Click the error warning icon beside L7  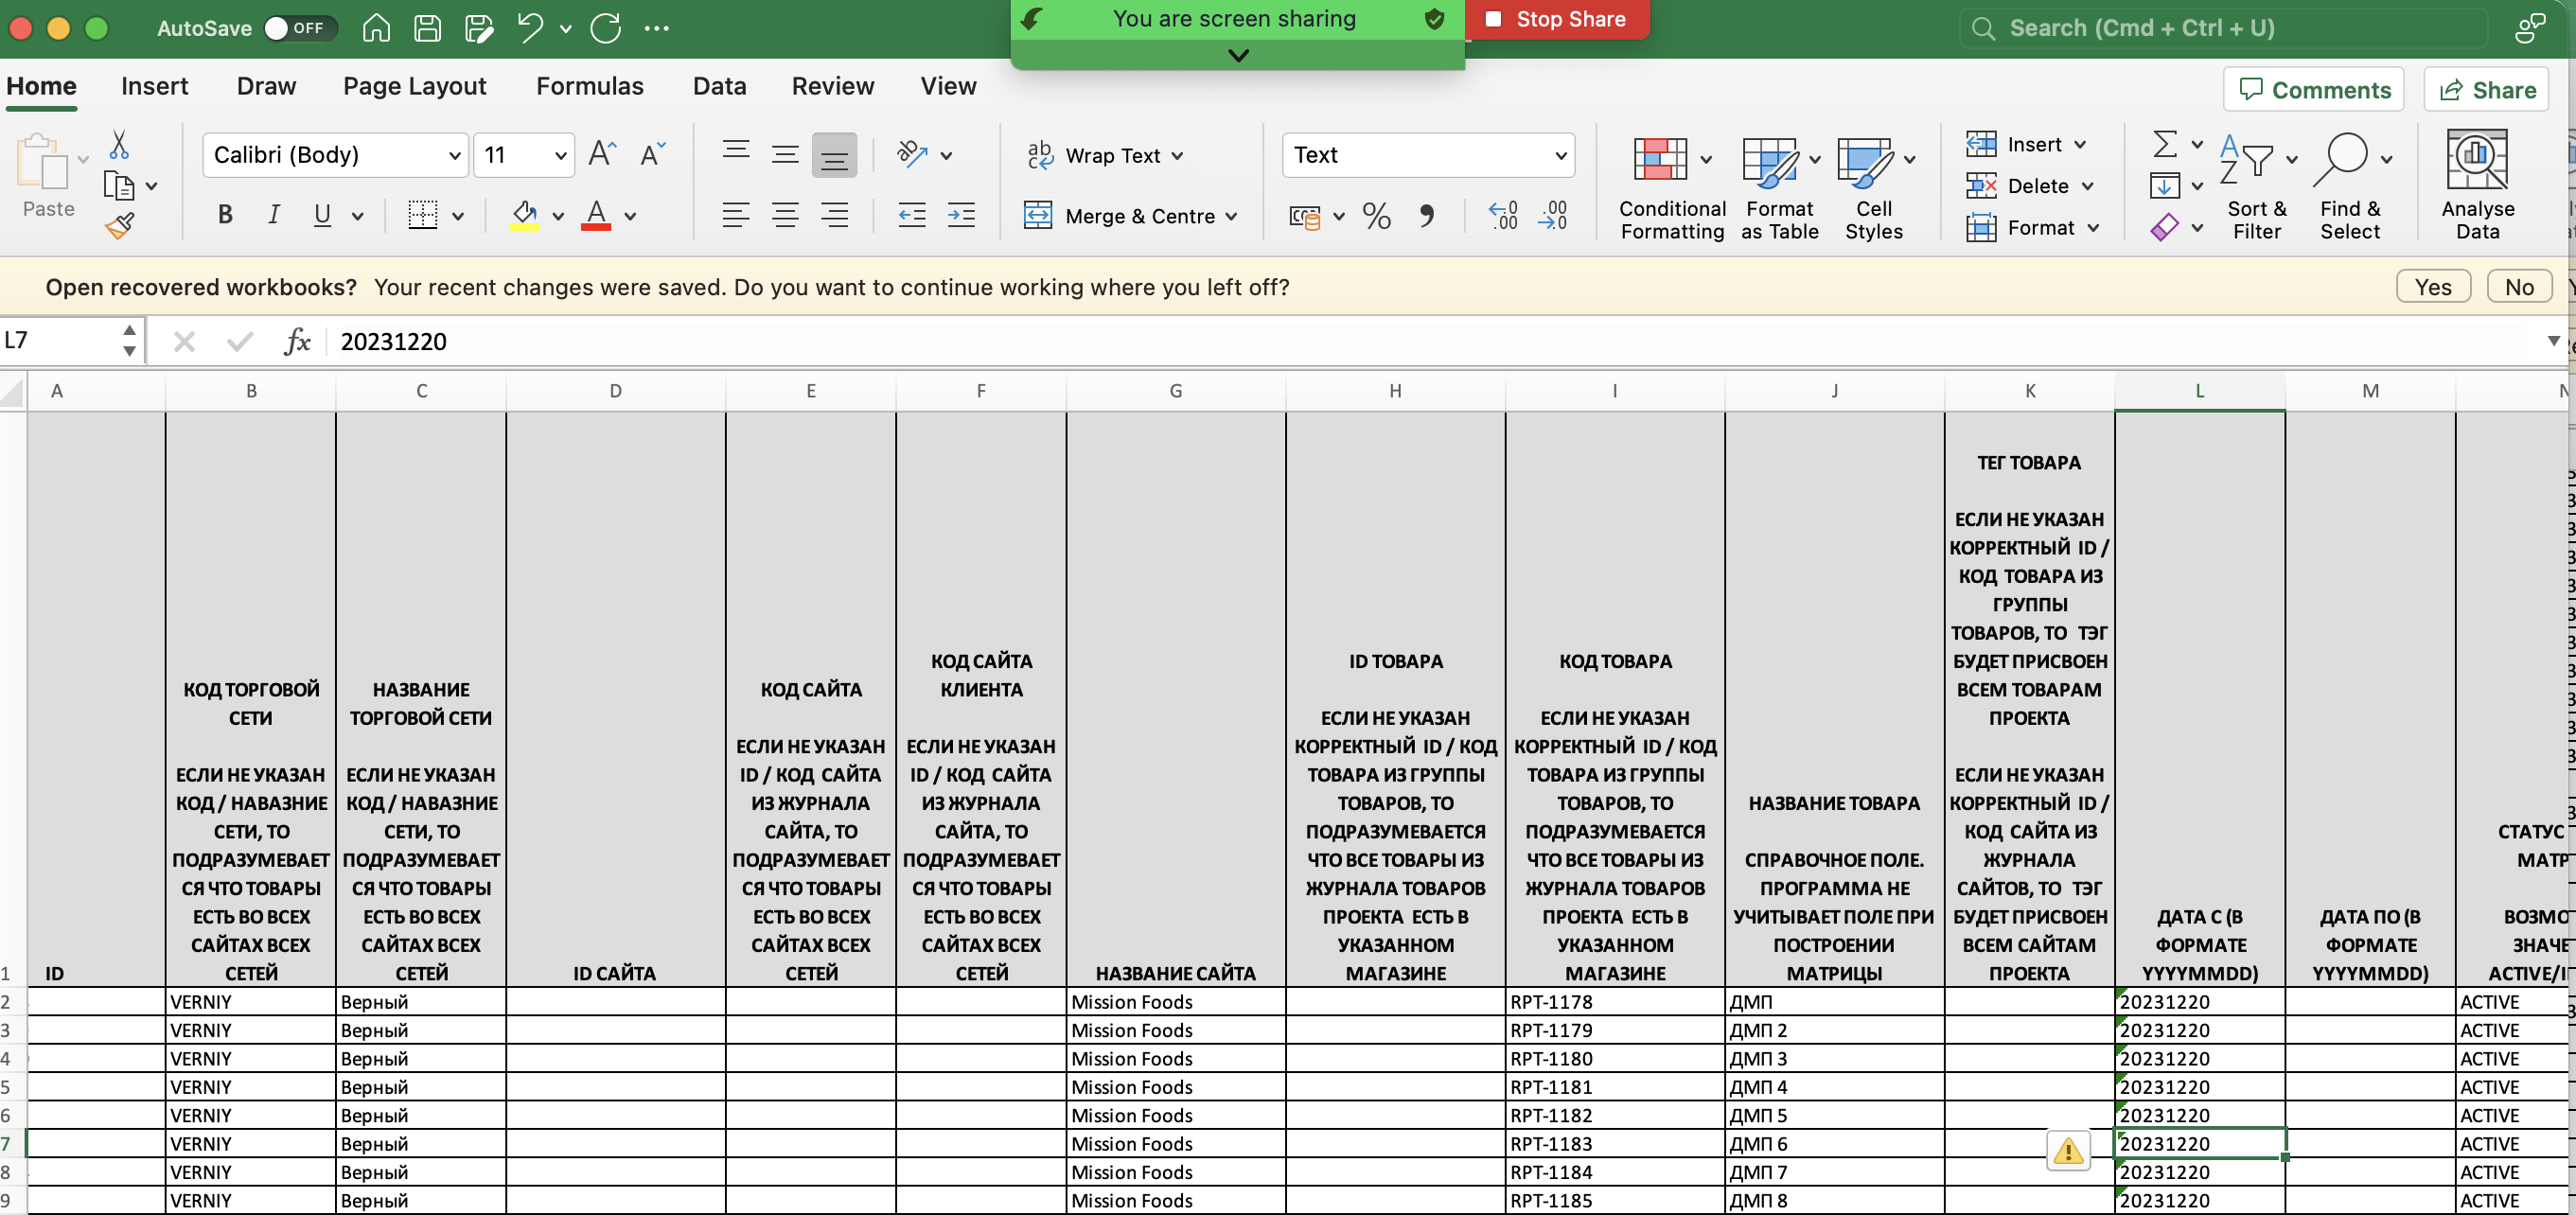coord(2068,1150)
